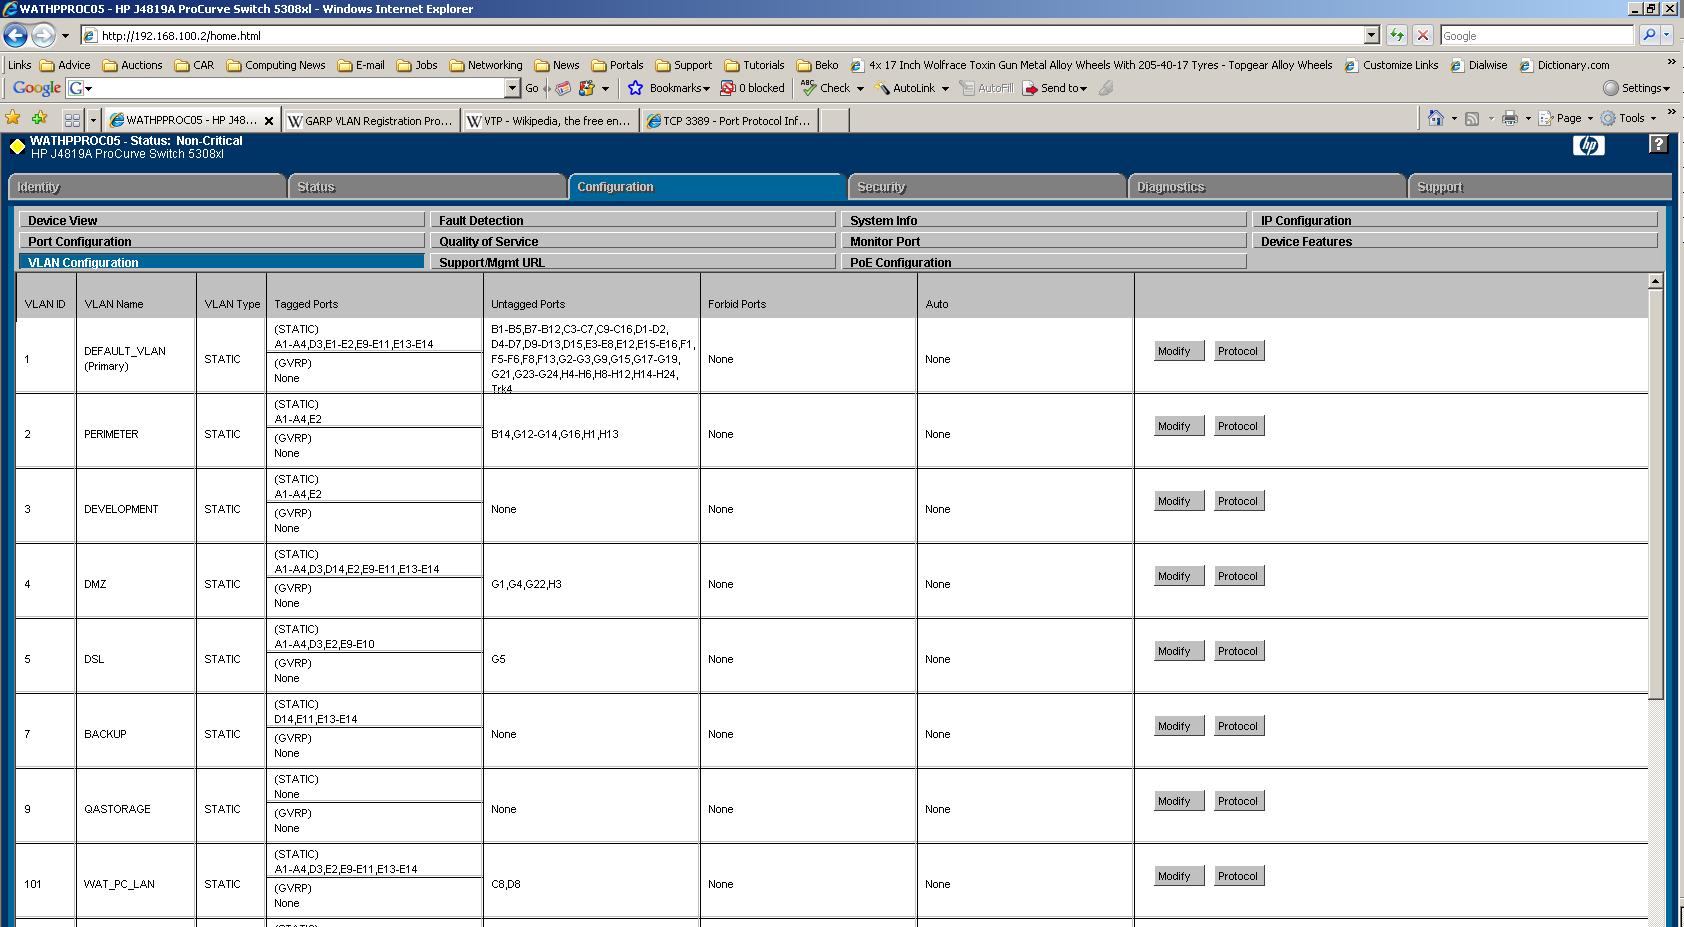Viewport: 1684px width, 927px height.
Task: Open the Tools menu dropdown
Action: pyautogui.click(x=1630, y=118)
